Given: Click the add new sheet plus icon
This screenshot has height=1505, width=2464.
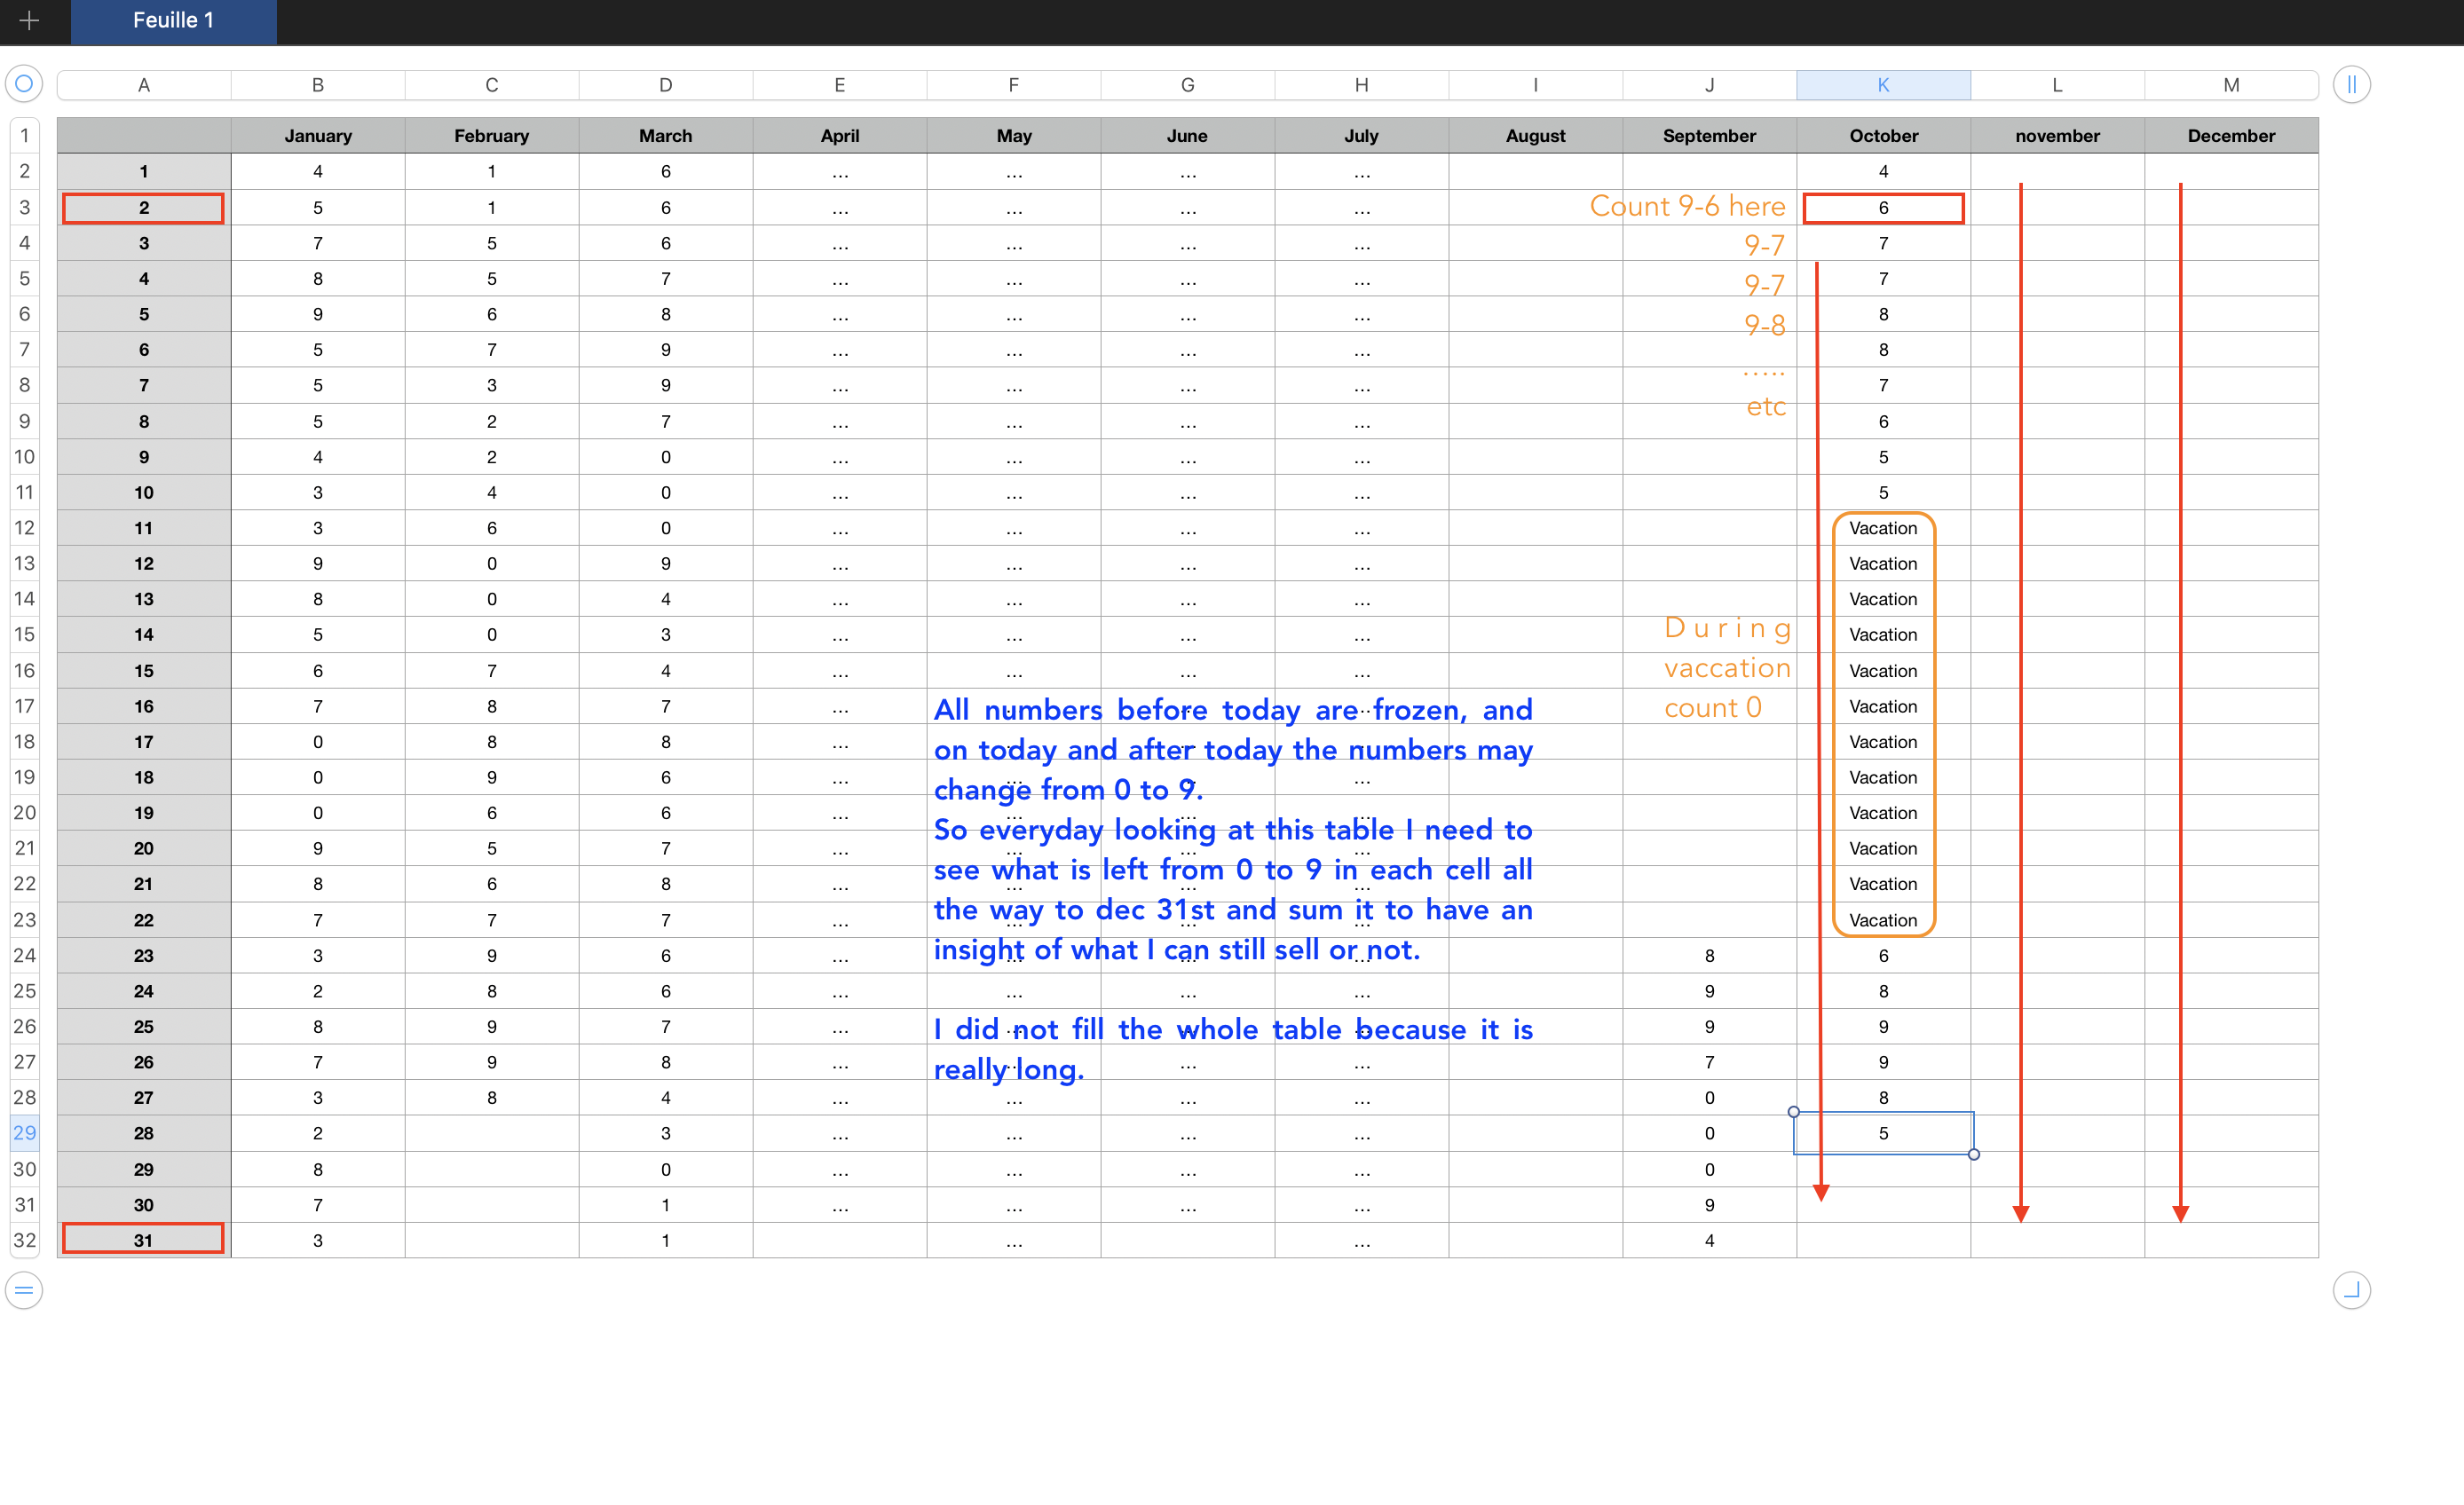Looking at the screenshot, I should pos(29,21).
